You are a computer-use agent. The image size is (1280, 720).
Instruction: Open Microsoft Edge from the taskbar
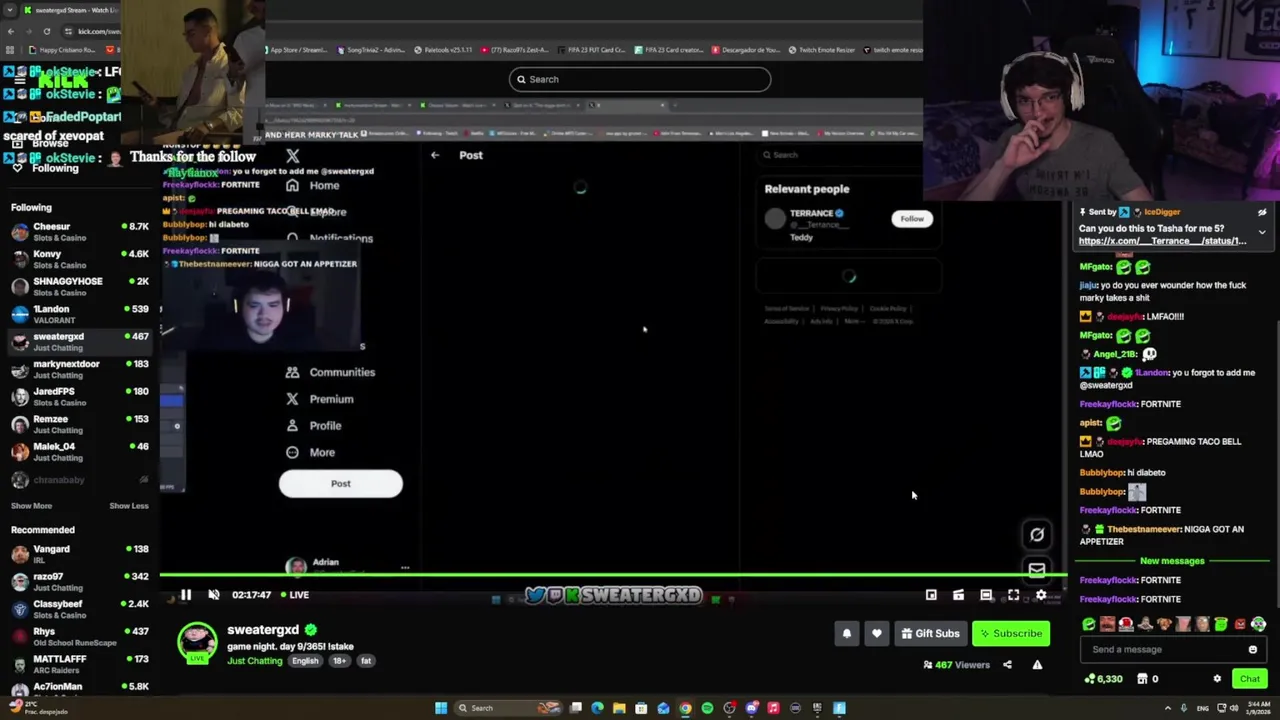coord(597,708)
